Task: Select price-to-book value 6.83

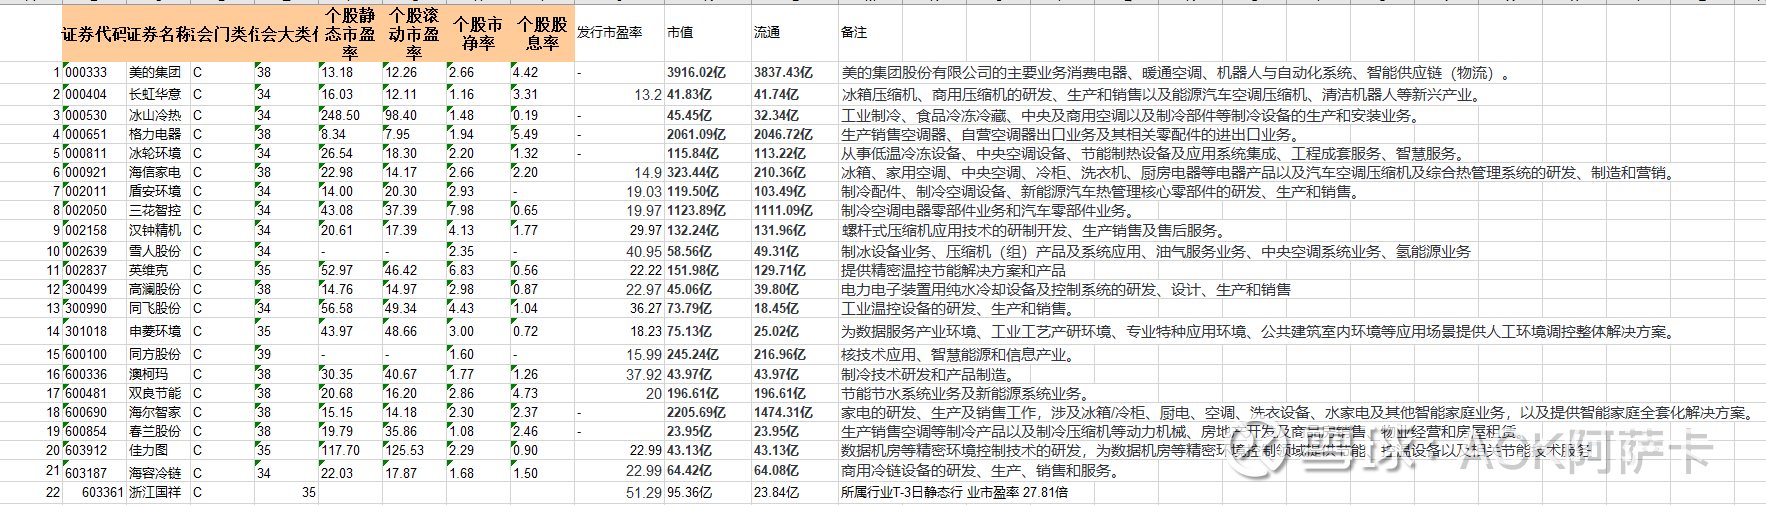Action: [x=461, y=270]
